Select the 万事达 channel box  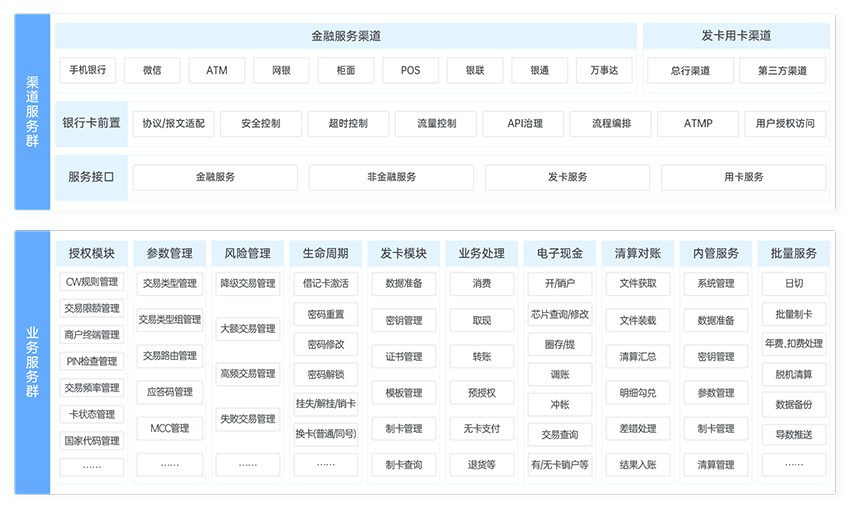pos(604,70)
